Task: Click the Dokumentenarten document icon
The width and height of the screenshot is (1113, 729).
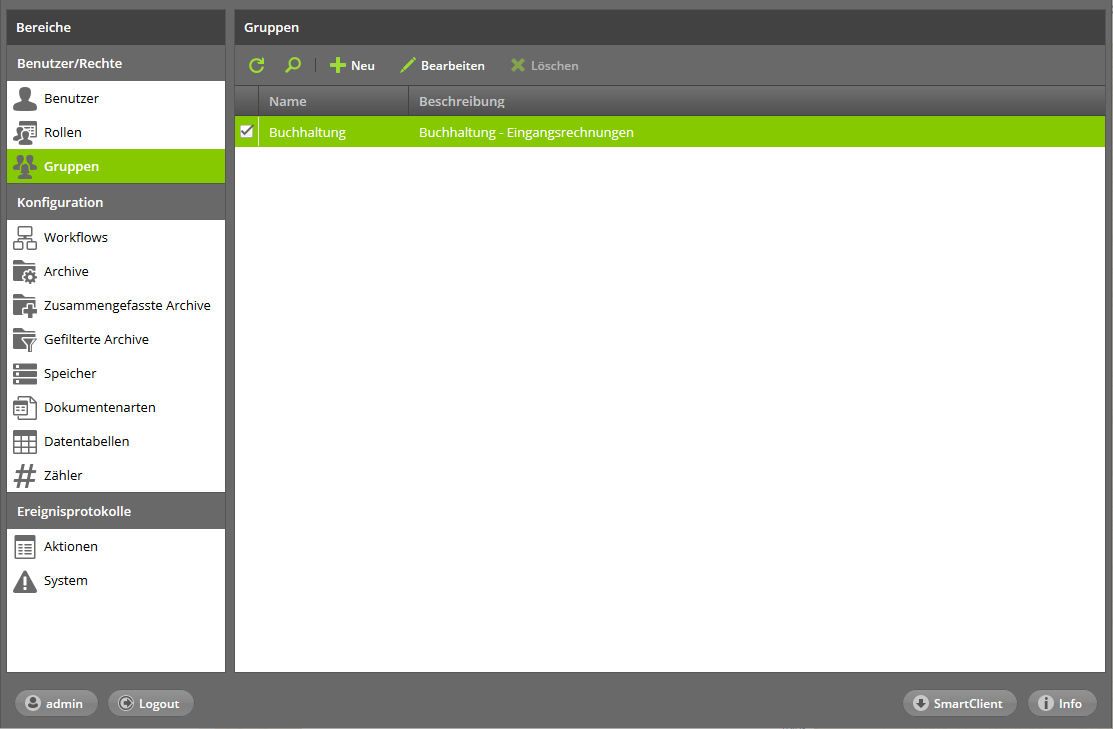Action: 25,408
